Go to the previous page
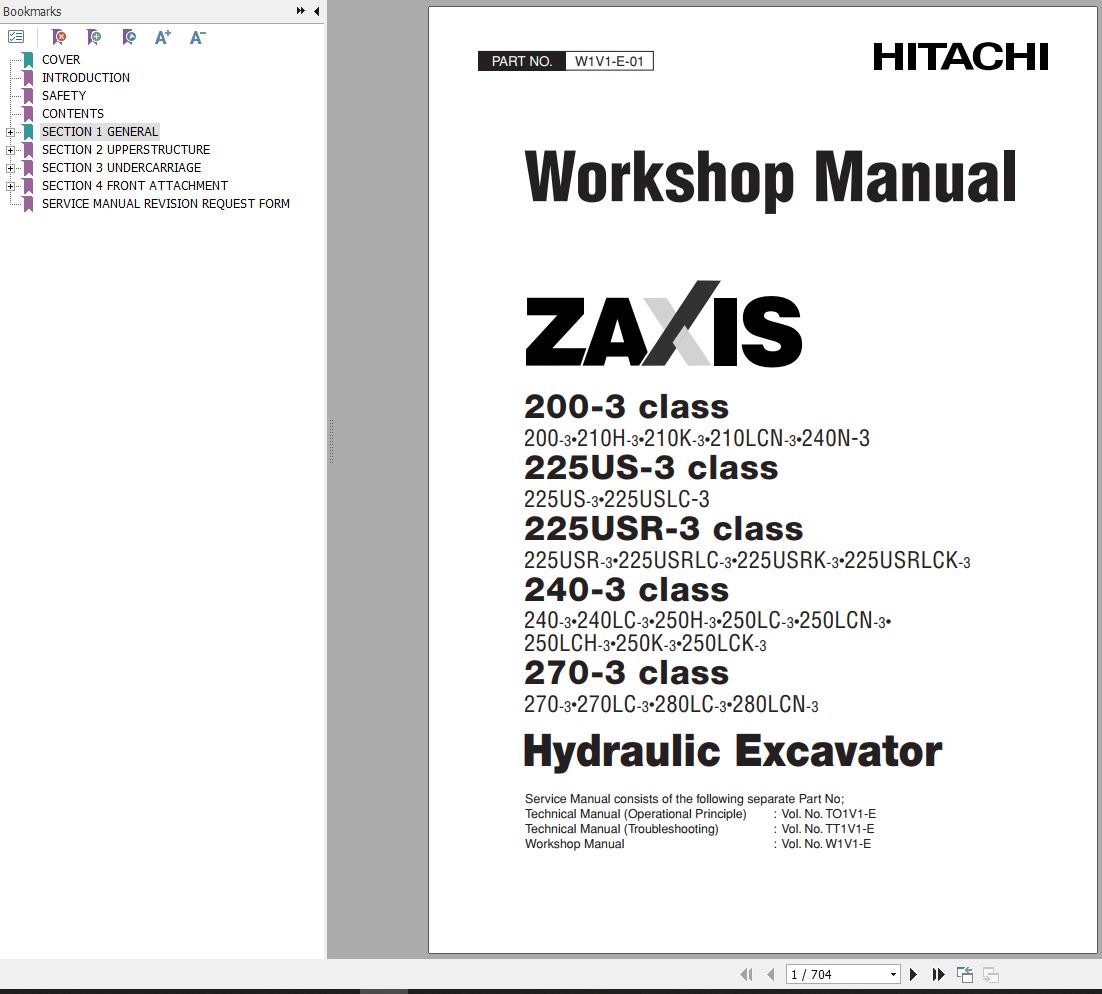Image resolution: width=1102 pixels, height=994 pixels. pyautogui.click(x=771, y=974)
